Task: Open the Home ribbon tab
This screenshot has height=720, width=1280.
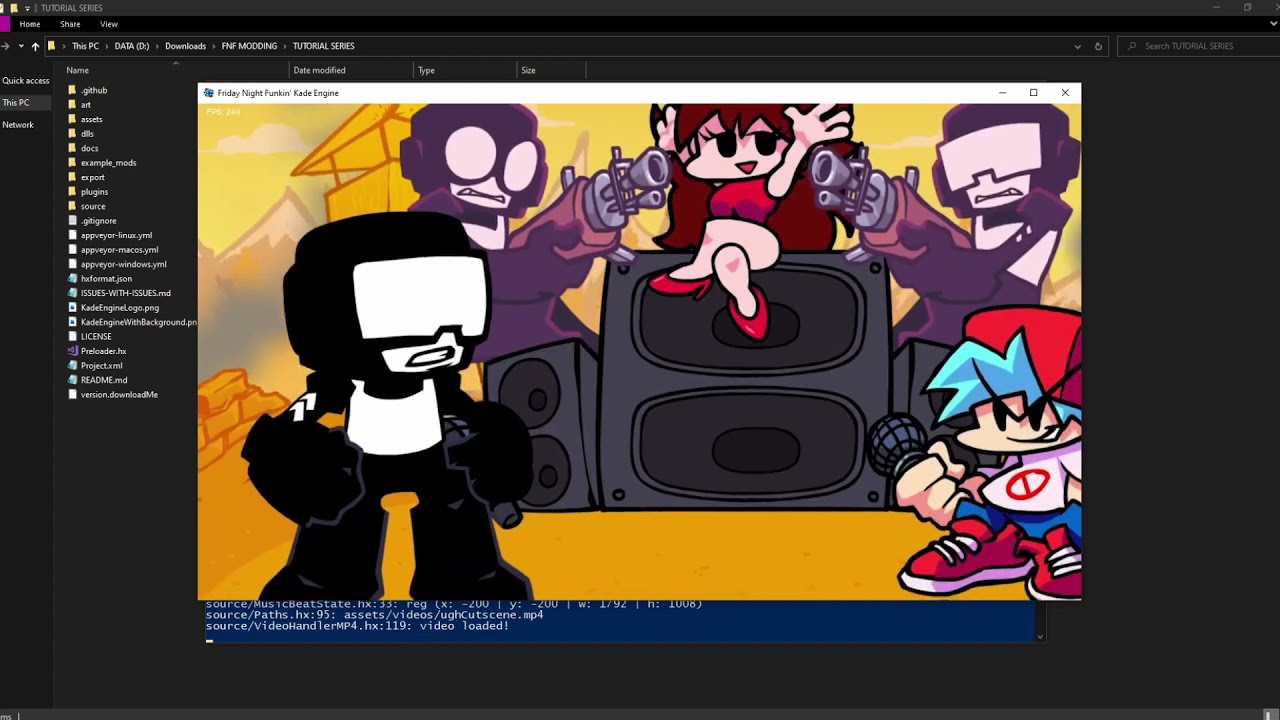Action: pyautogui.click(x=30, y=24)
